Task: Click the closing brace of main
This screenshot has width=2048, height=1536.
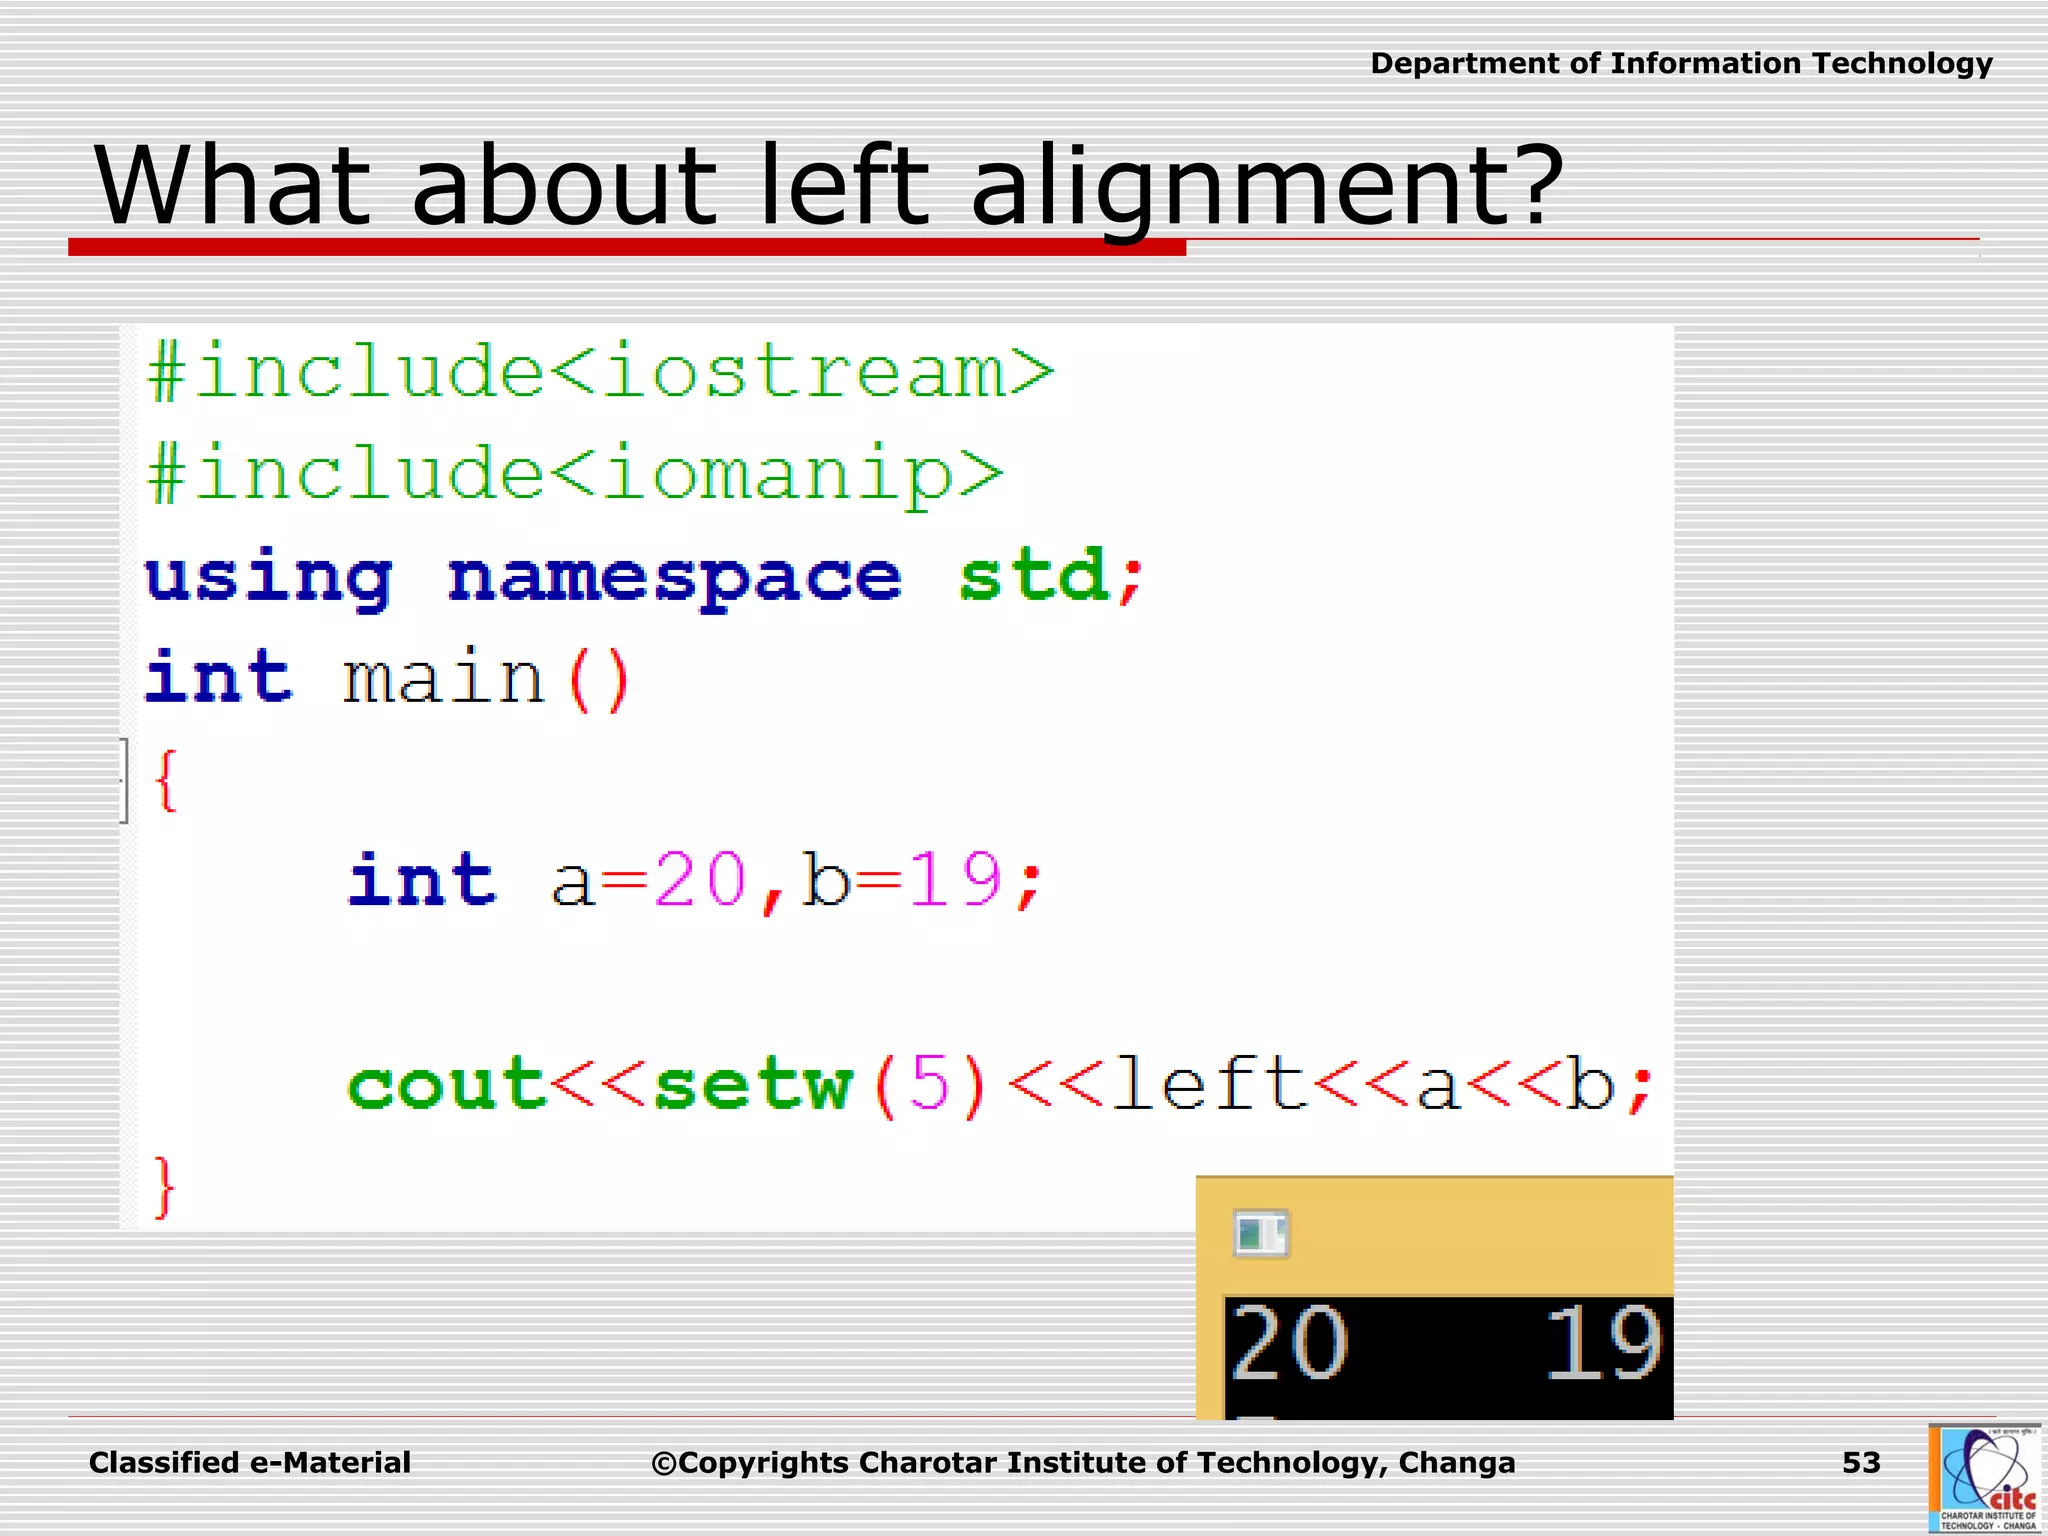Action: pos(164,1187)
